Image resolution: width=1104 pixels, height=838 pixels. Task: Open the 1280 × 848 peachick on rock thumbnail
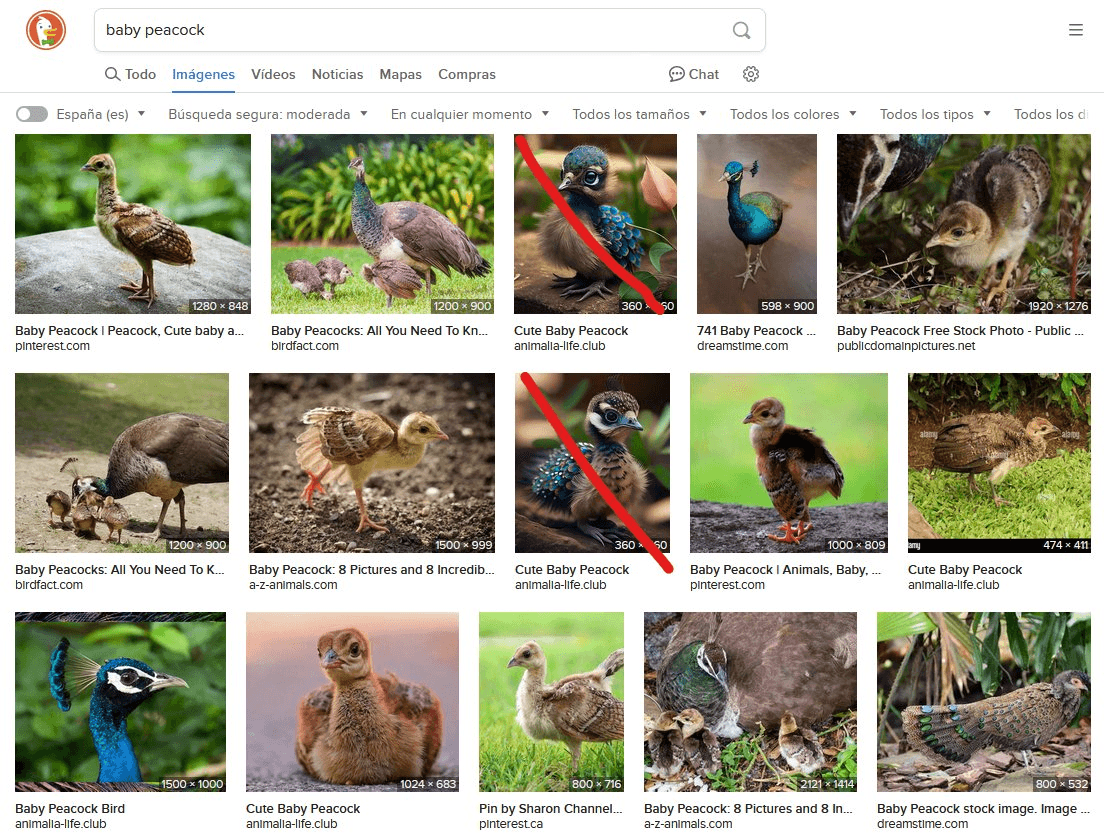click(133, 224)
